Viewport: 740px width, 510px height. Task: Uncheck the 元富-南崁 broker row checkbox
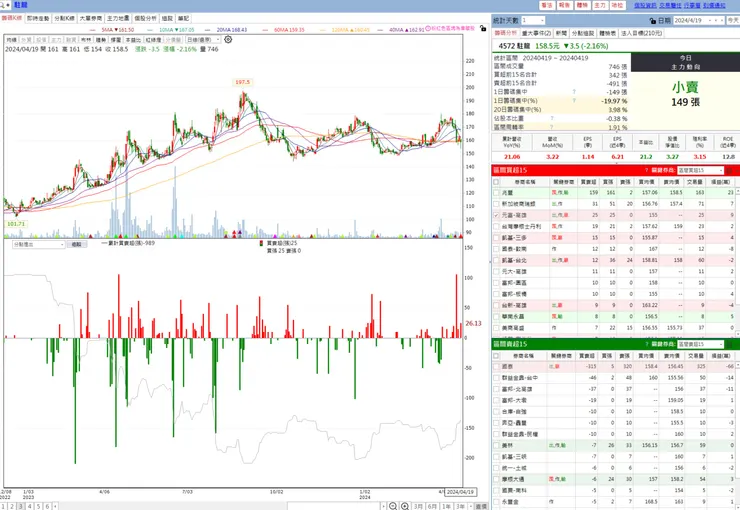(x=496, y=215)
